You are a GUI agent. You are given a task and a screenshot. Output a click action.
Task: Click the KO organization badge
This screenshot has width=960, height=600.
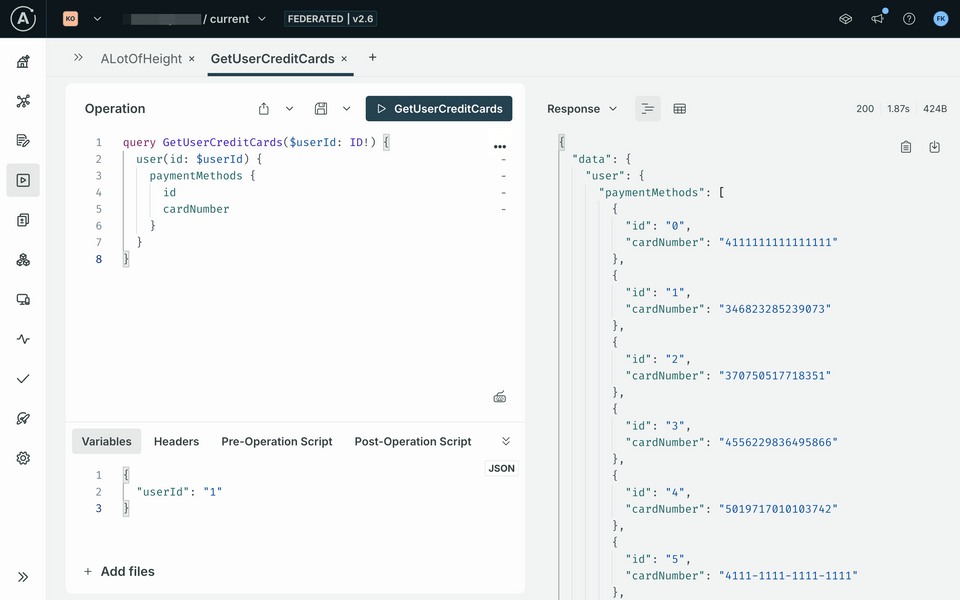(70, 18)
